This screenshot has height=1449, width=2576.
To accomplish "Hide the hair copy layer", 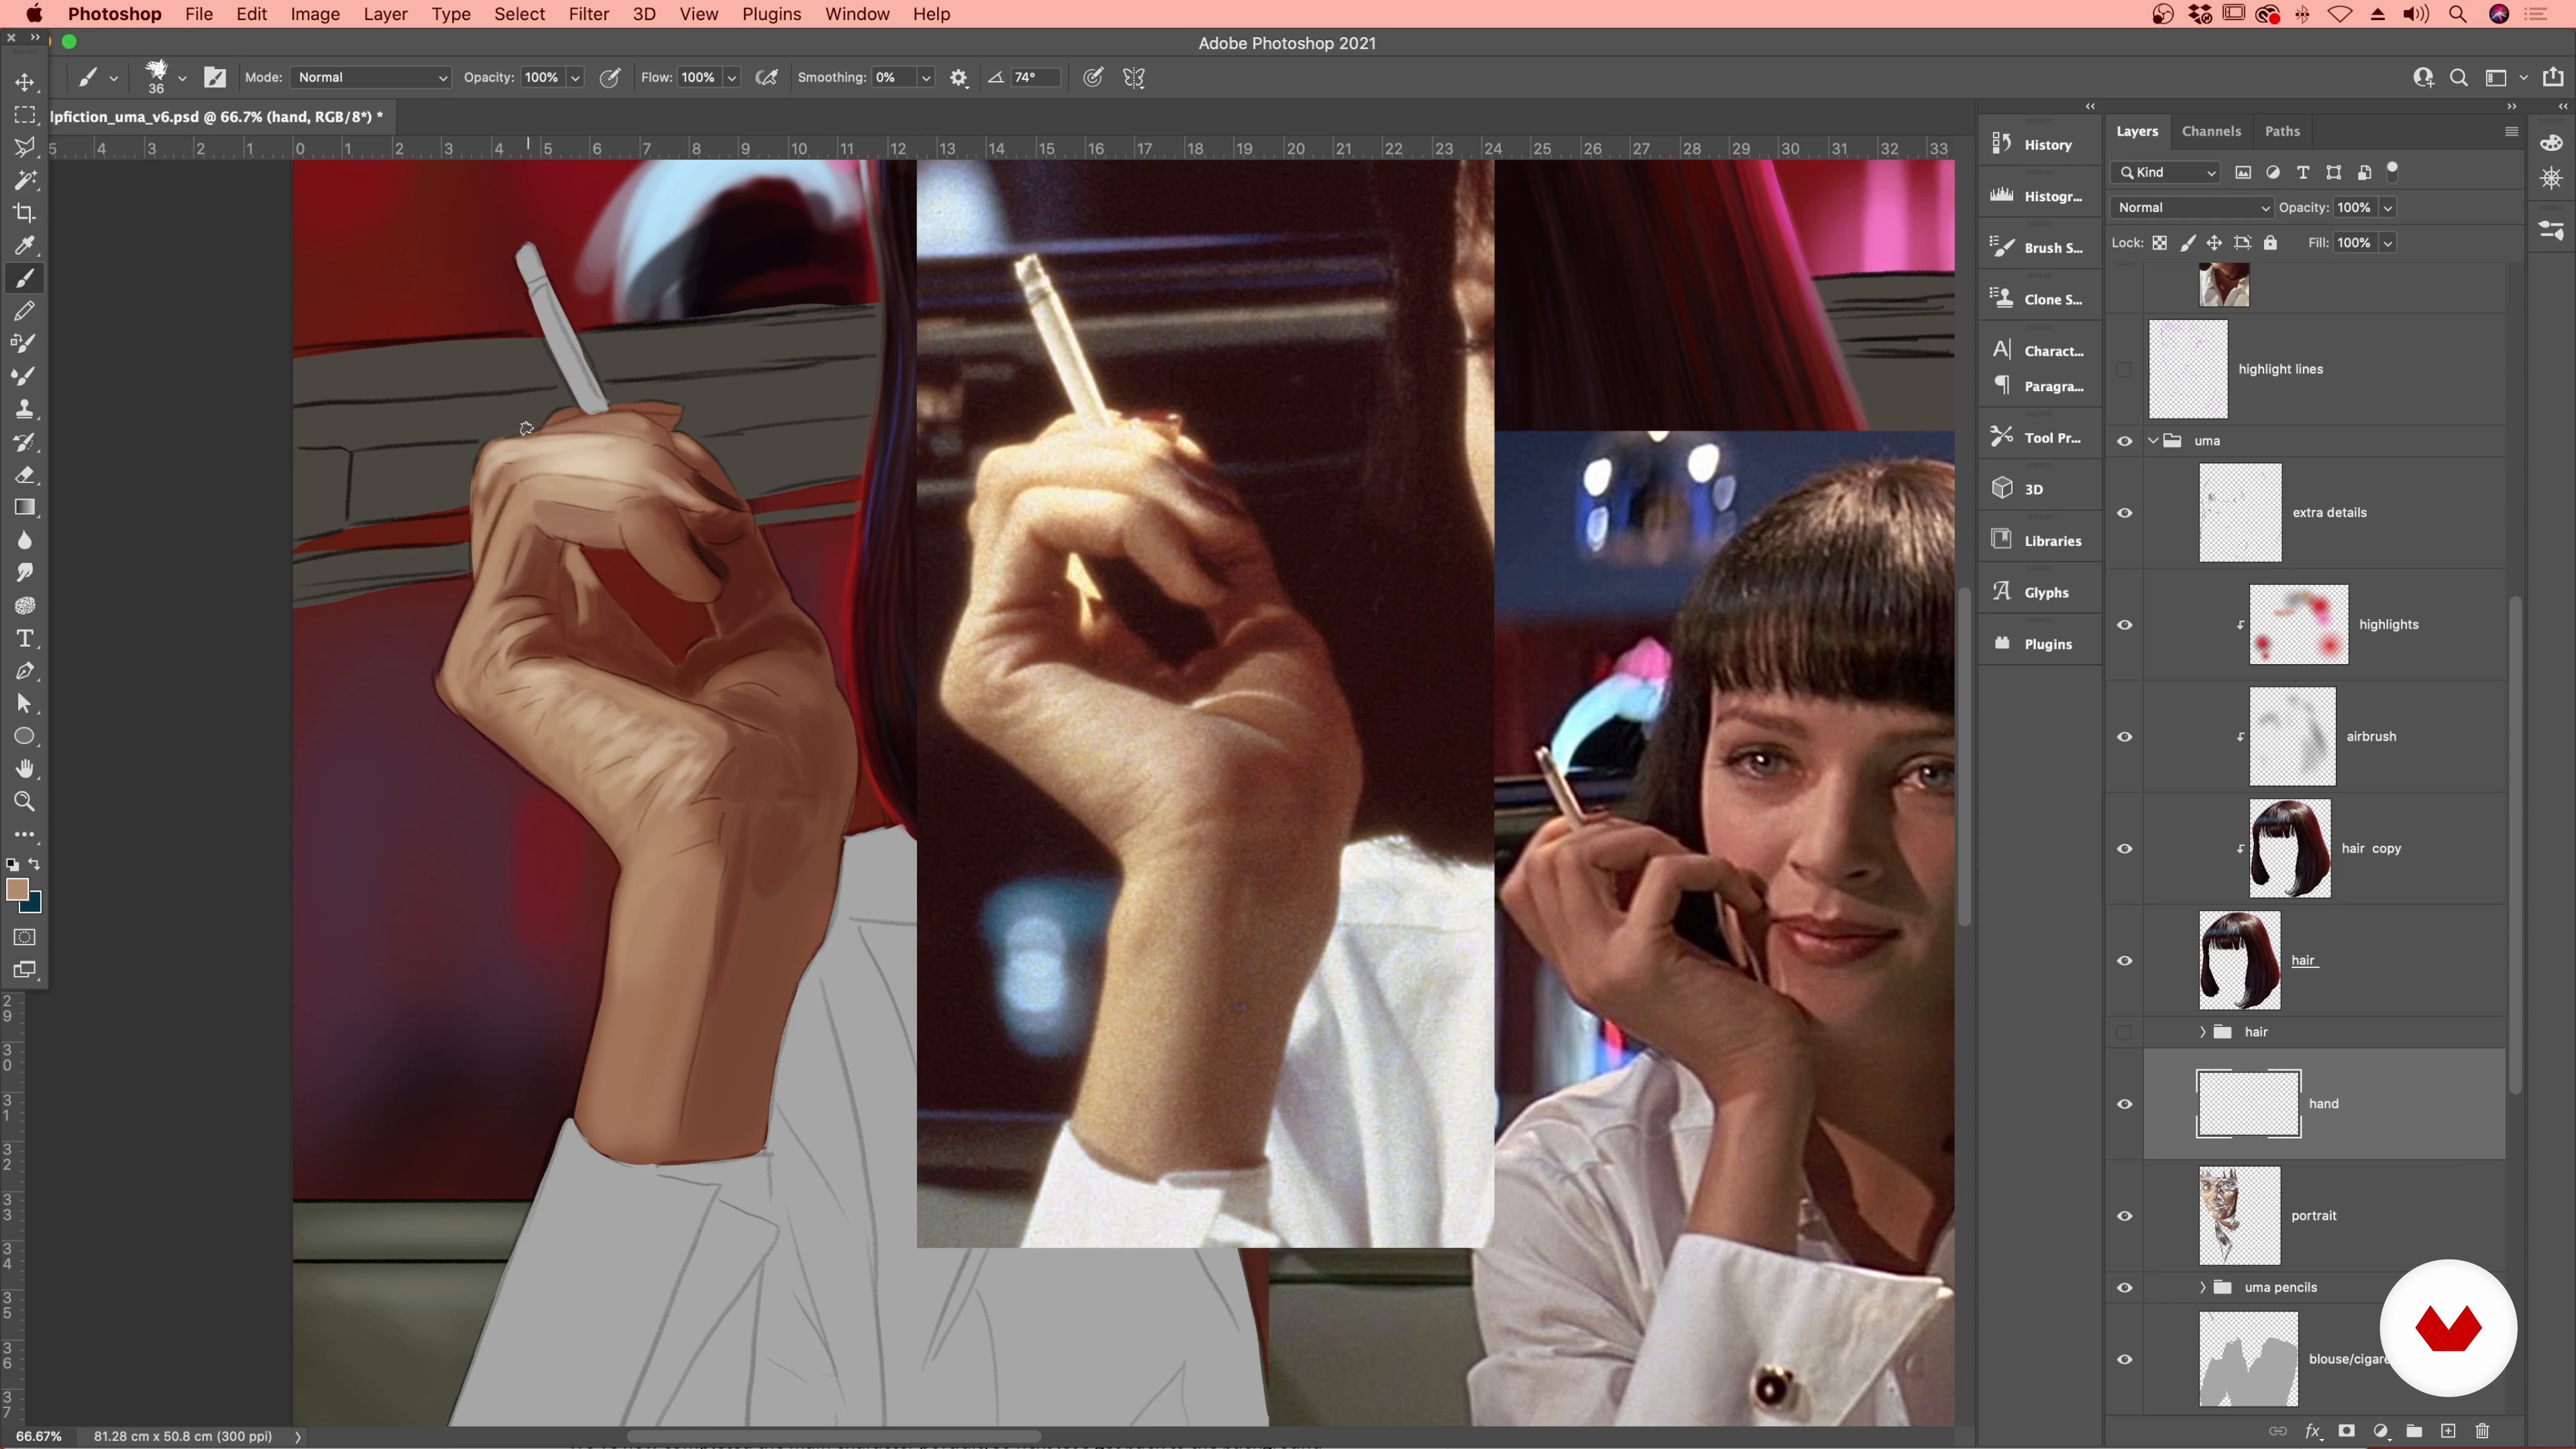I will point(2125,849).
